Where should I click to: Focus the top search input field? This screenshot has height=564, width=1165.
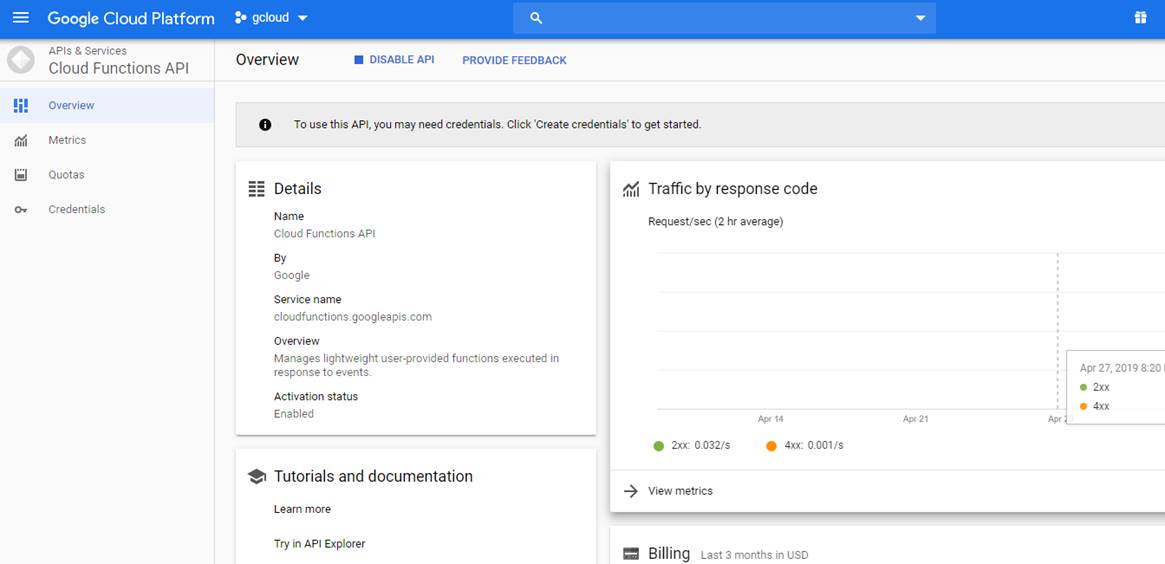click(724, 18)
